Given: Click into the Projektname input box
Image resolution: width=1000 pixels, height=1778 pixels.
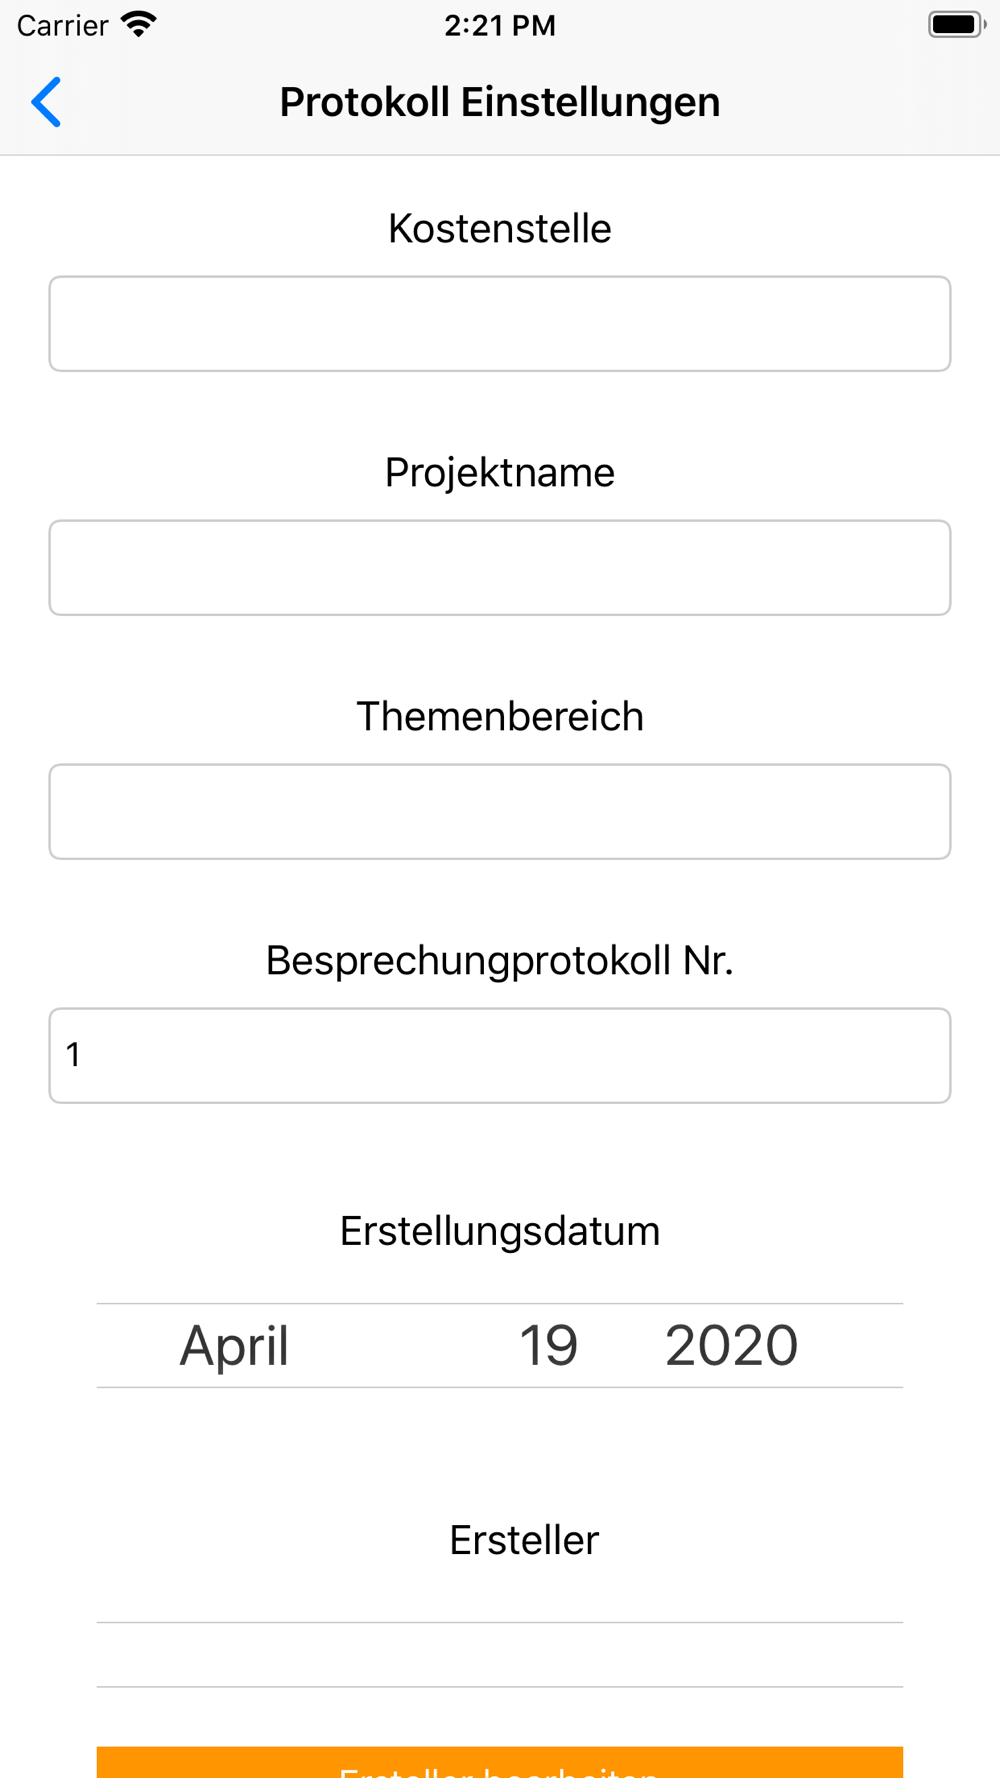Looking at the screenshot, I should click(x=500, y=568).
